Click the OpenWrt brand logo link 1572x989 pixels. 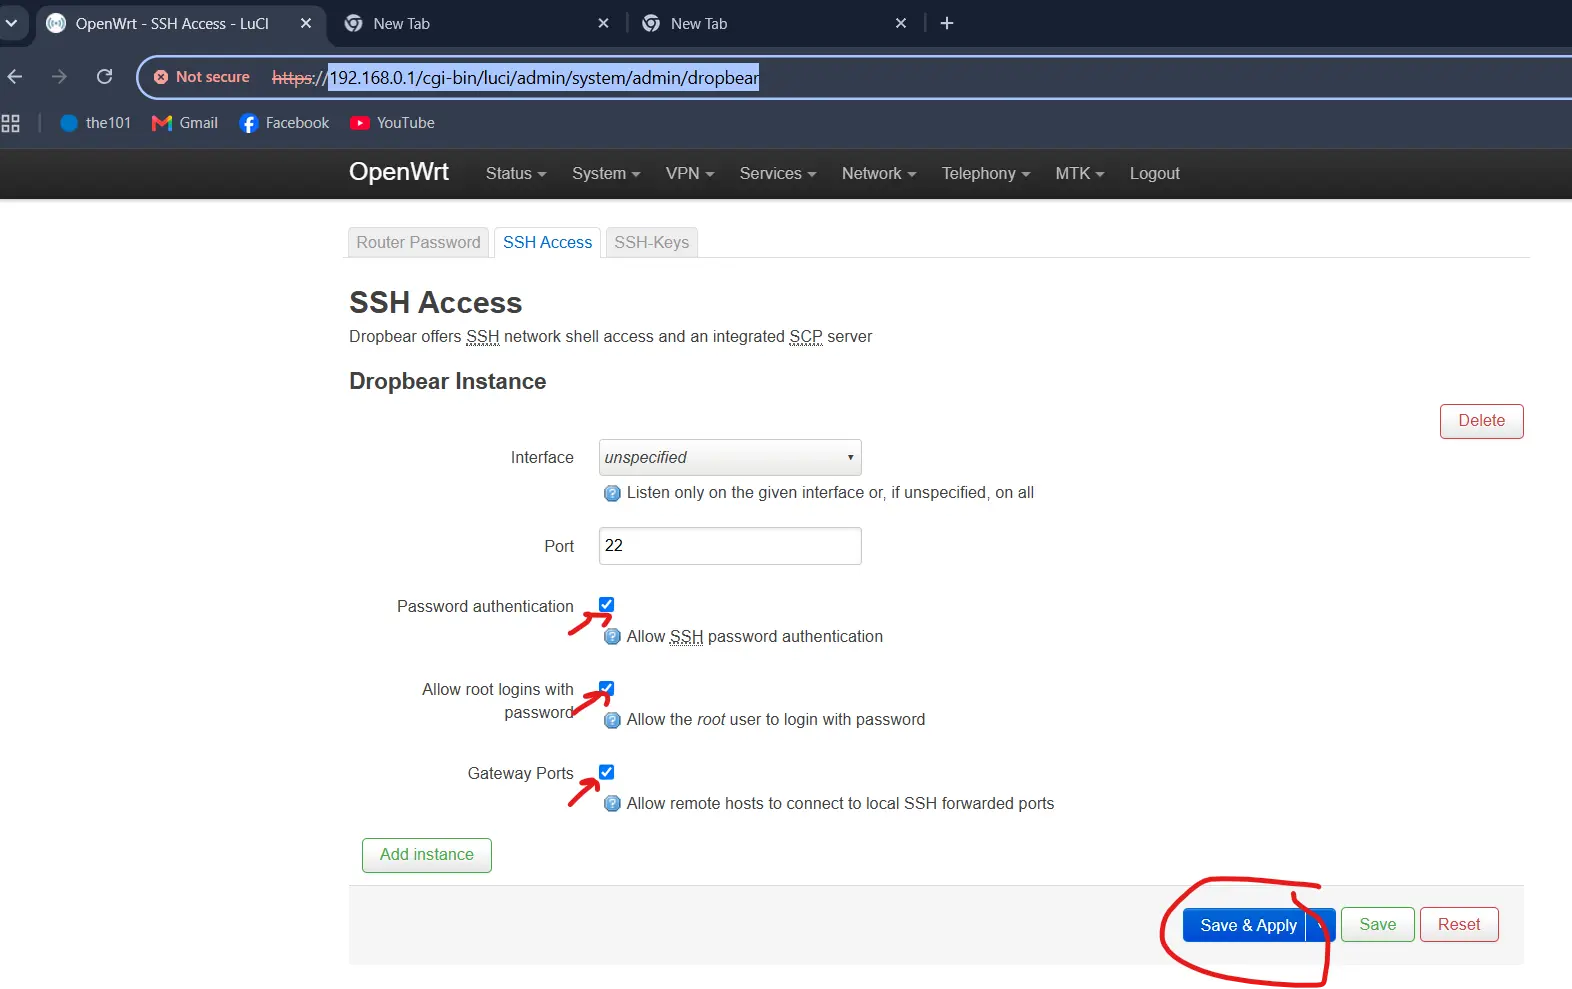(399, 172)
